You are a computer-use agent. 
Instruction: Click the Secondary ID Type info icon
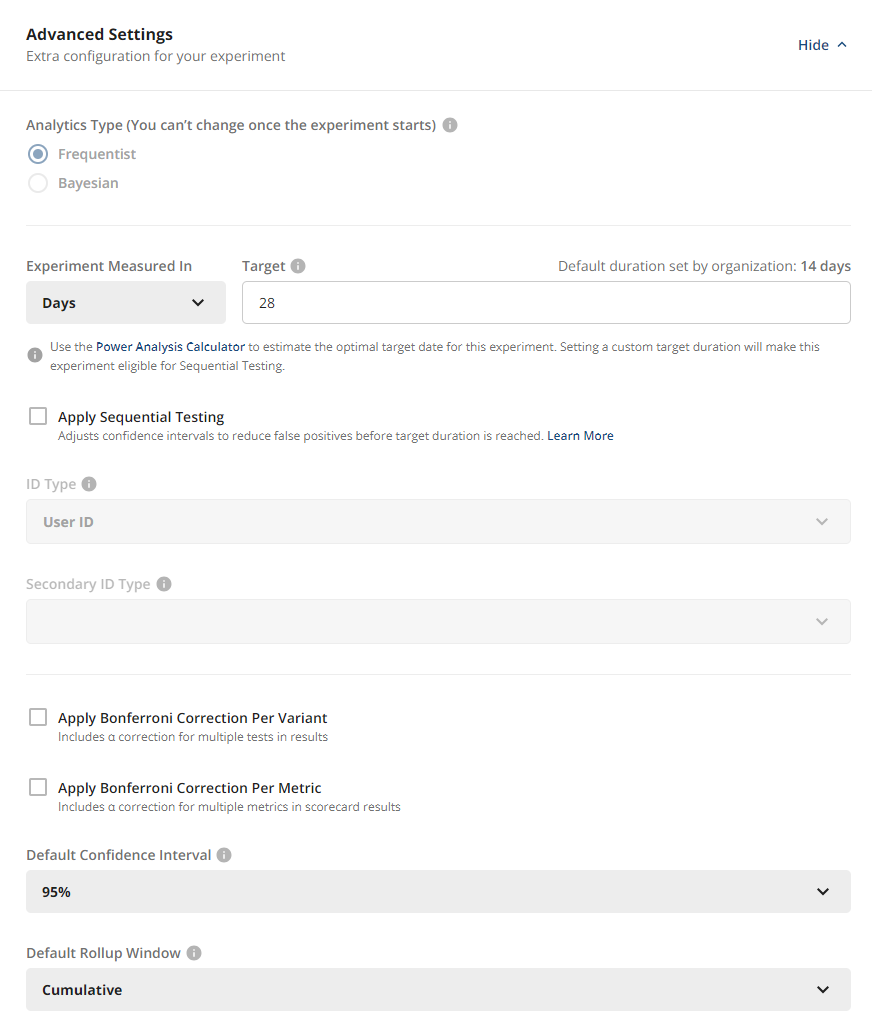pos(164,584)
